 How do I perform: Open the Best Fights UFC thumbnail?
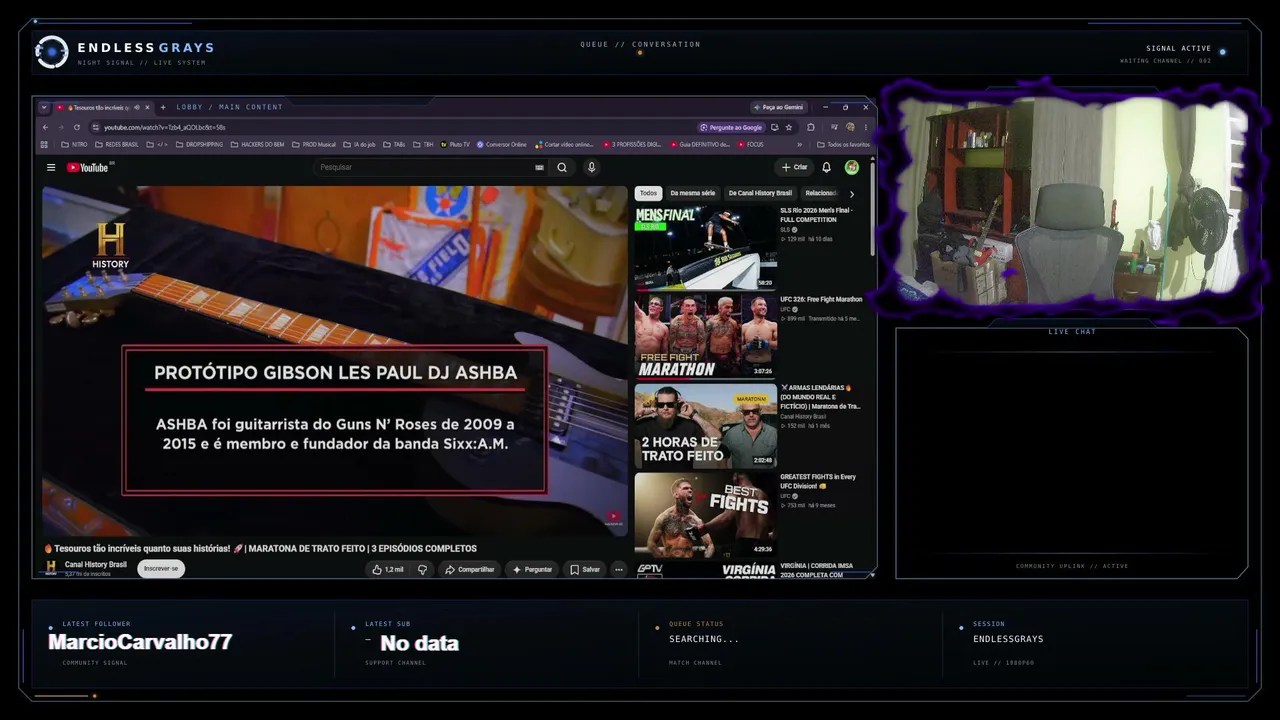tap(705, 514)
